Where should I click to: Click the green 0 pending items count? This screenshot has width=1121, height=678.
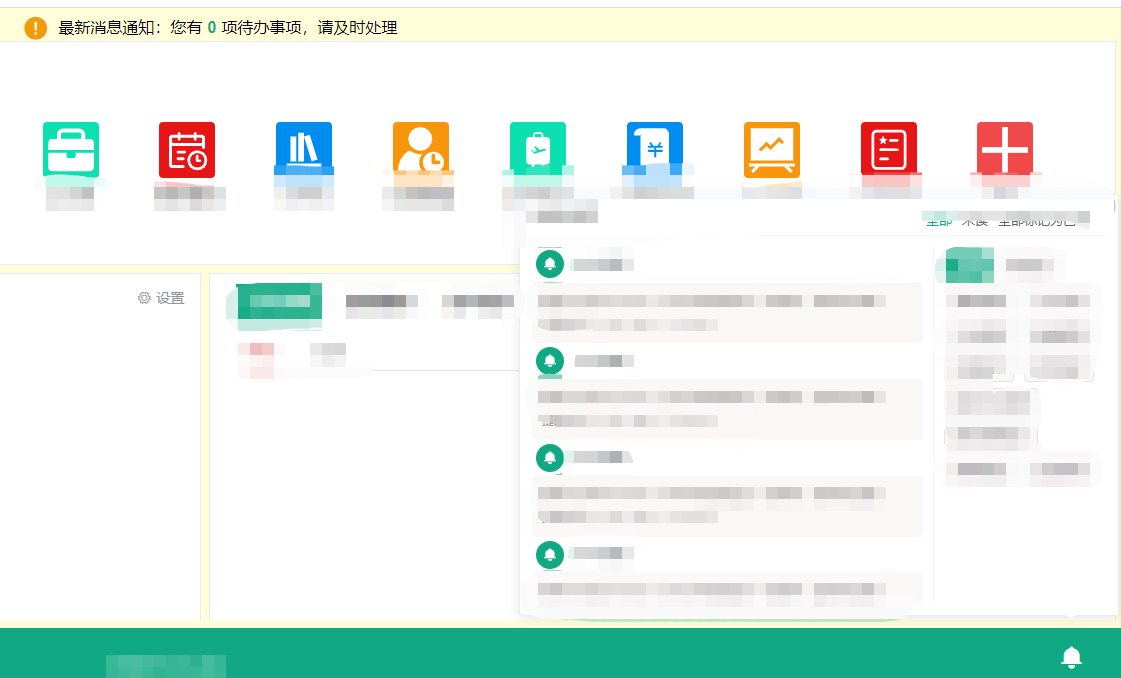(212, 28)
